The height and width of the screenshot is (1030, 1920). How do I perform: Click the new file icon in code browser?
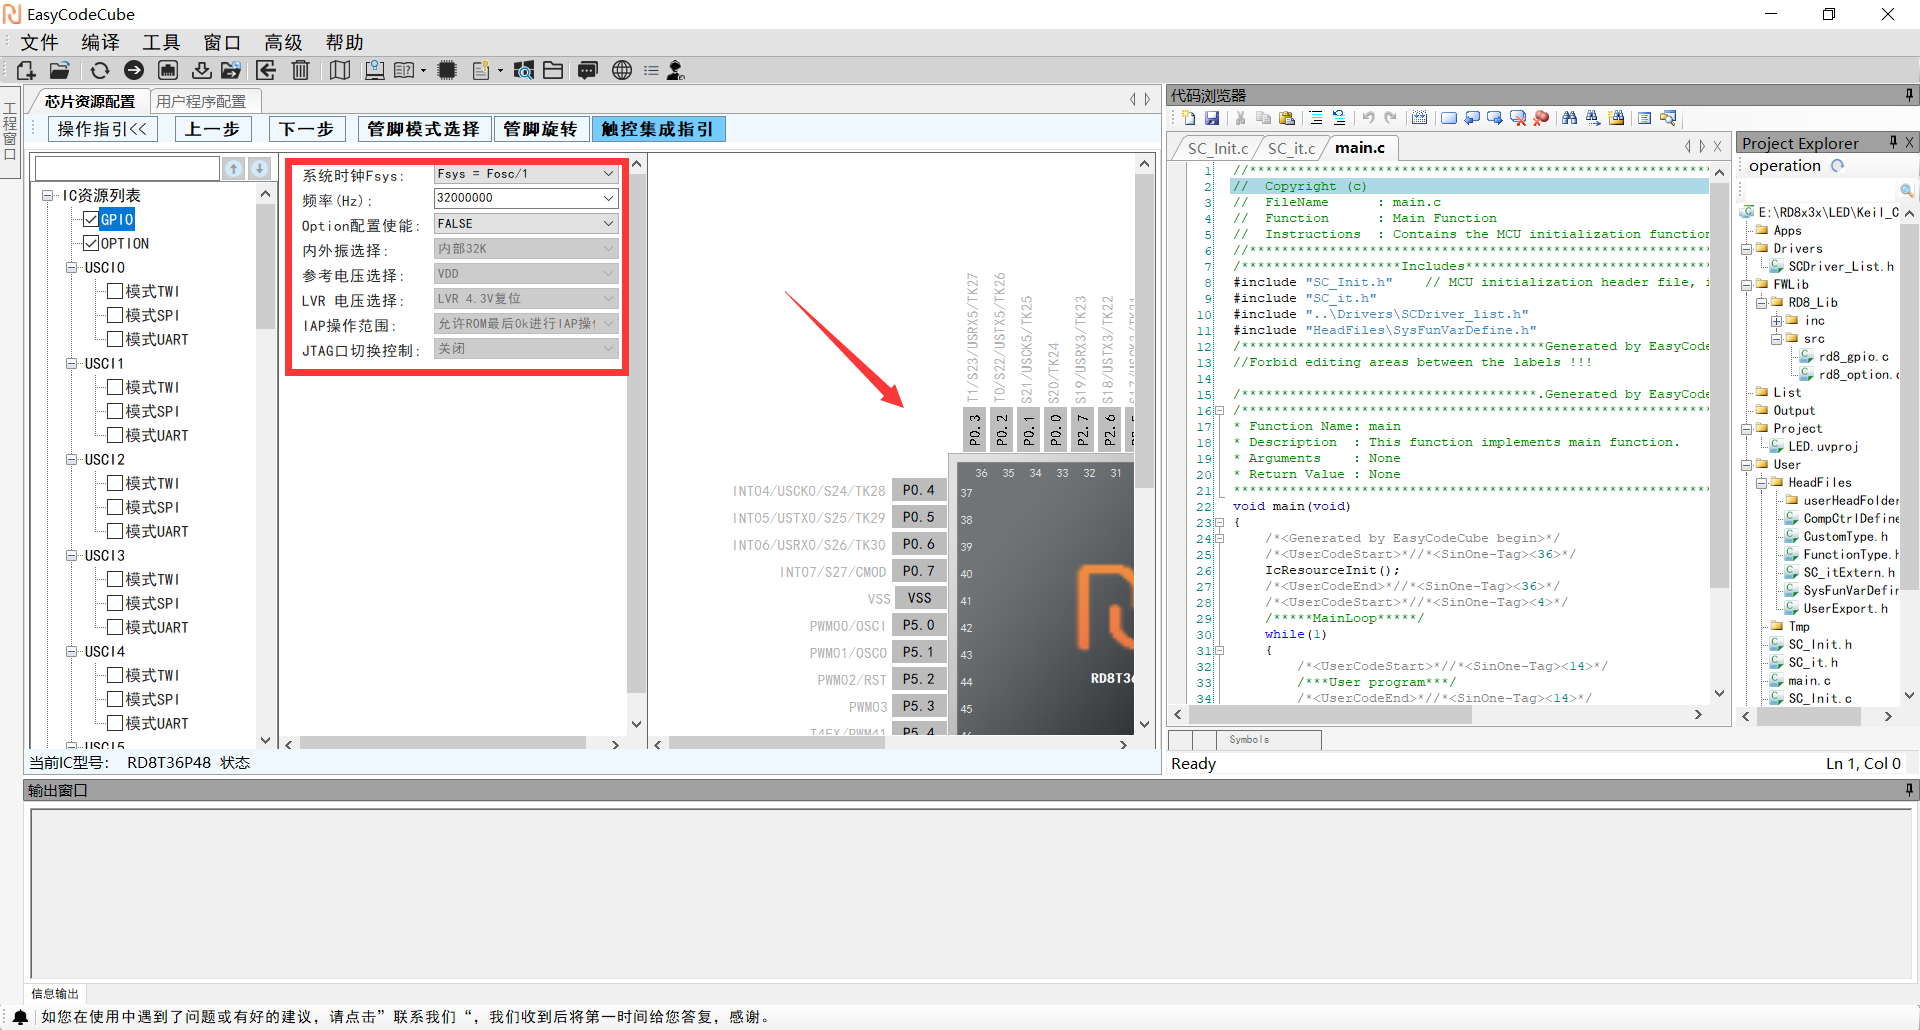pyautogui.click(x=1189, y=118)
